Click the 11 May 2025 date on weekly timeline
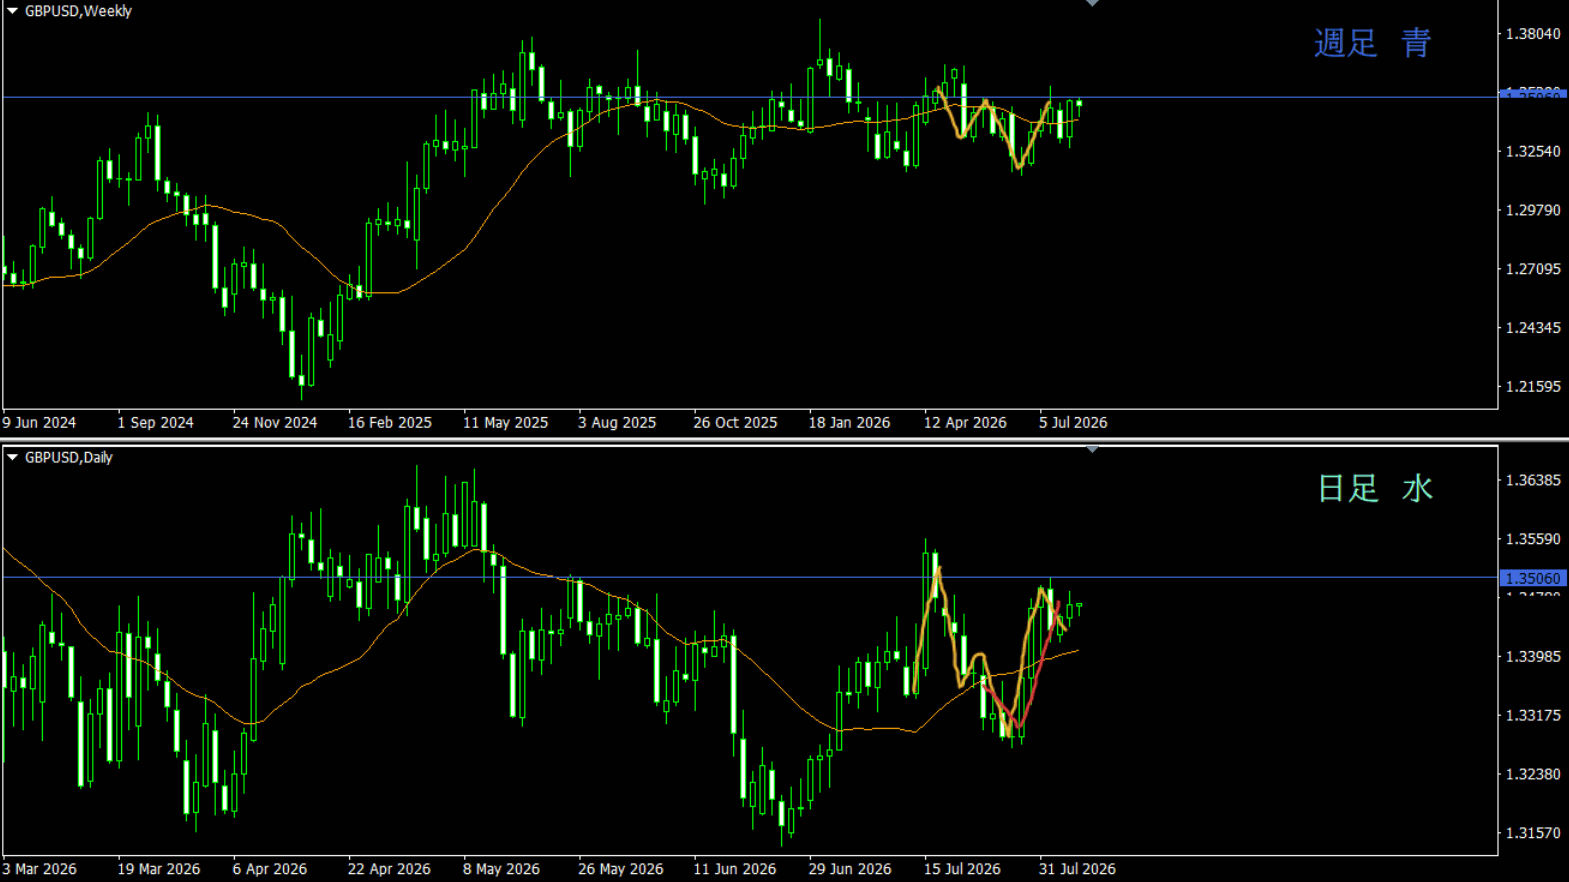1569x882 pixels. tap(505, 422)
